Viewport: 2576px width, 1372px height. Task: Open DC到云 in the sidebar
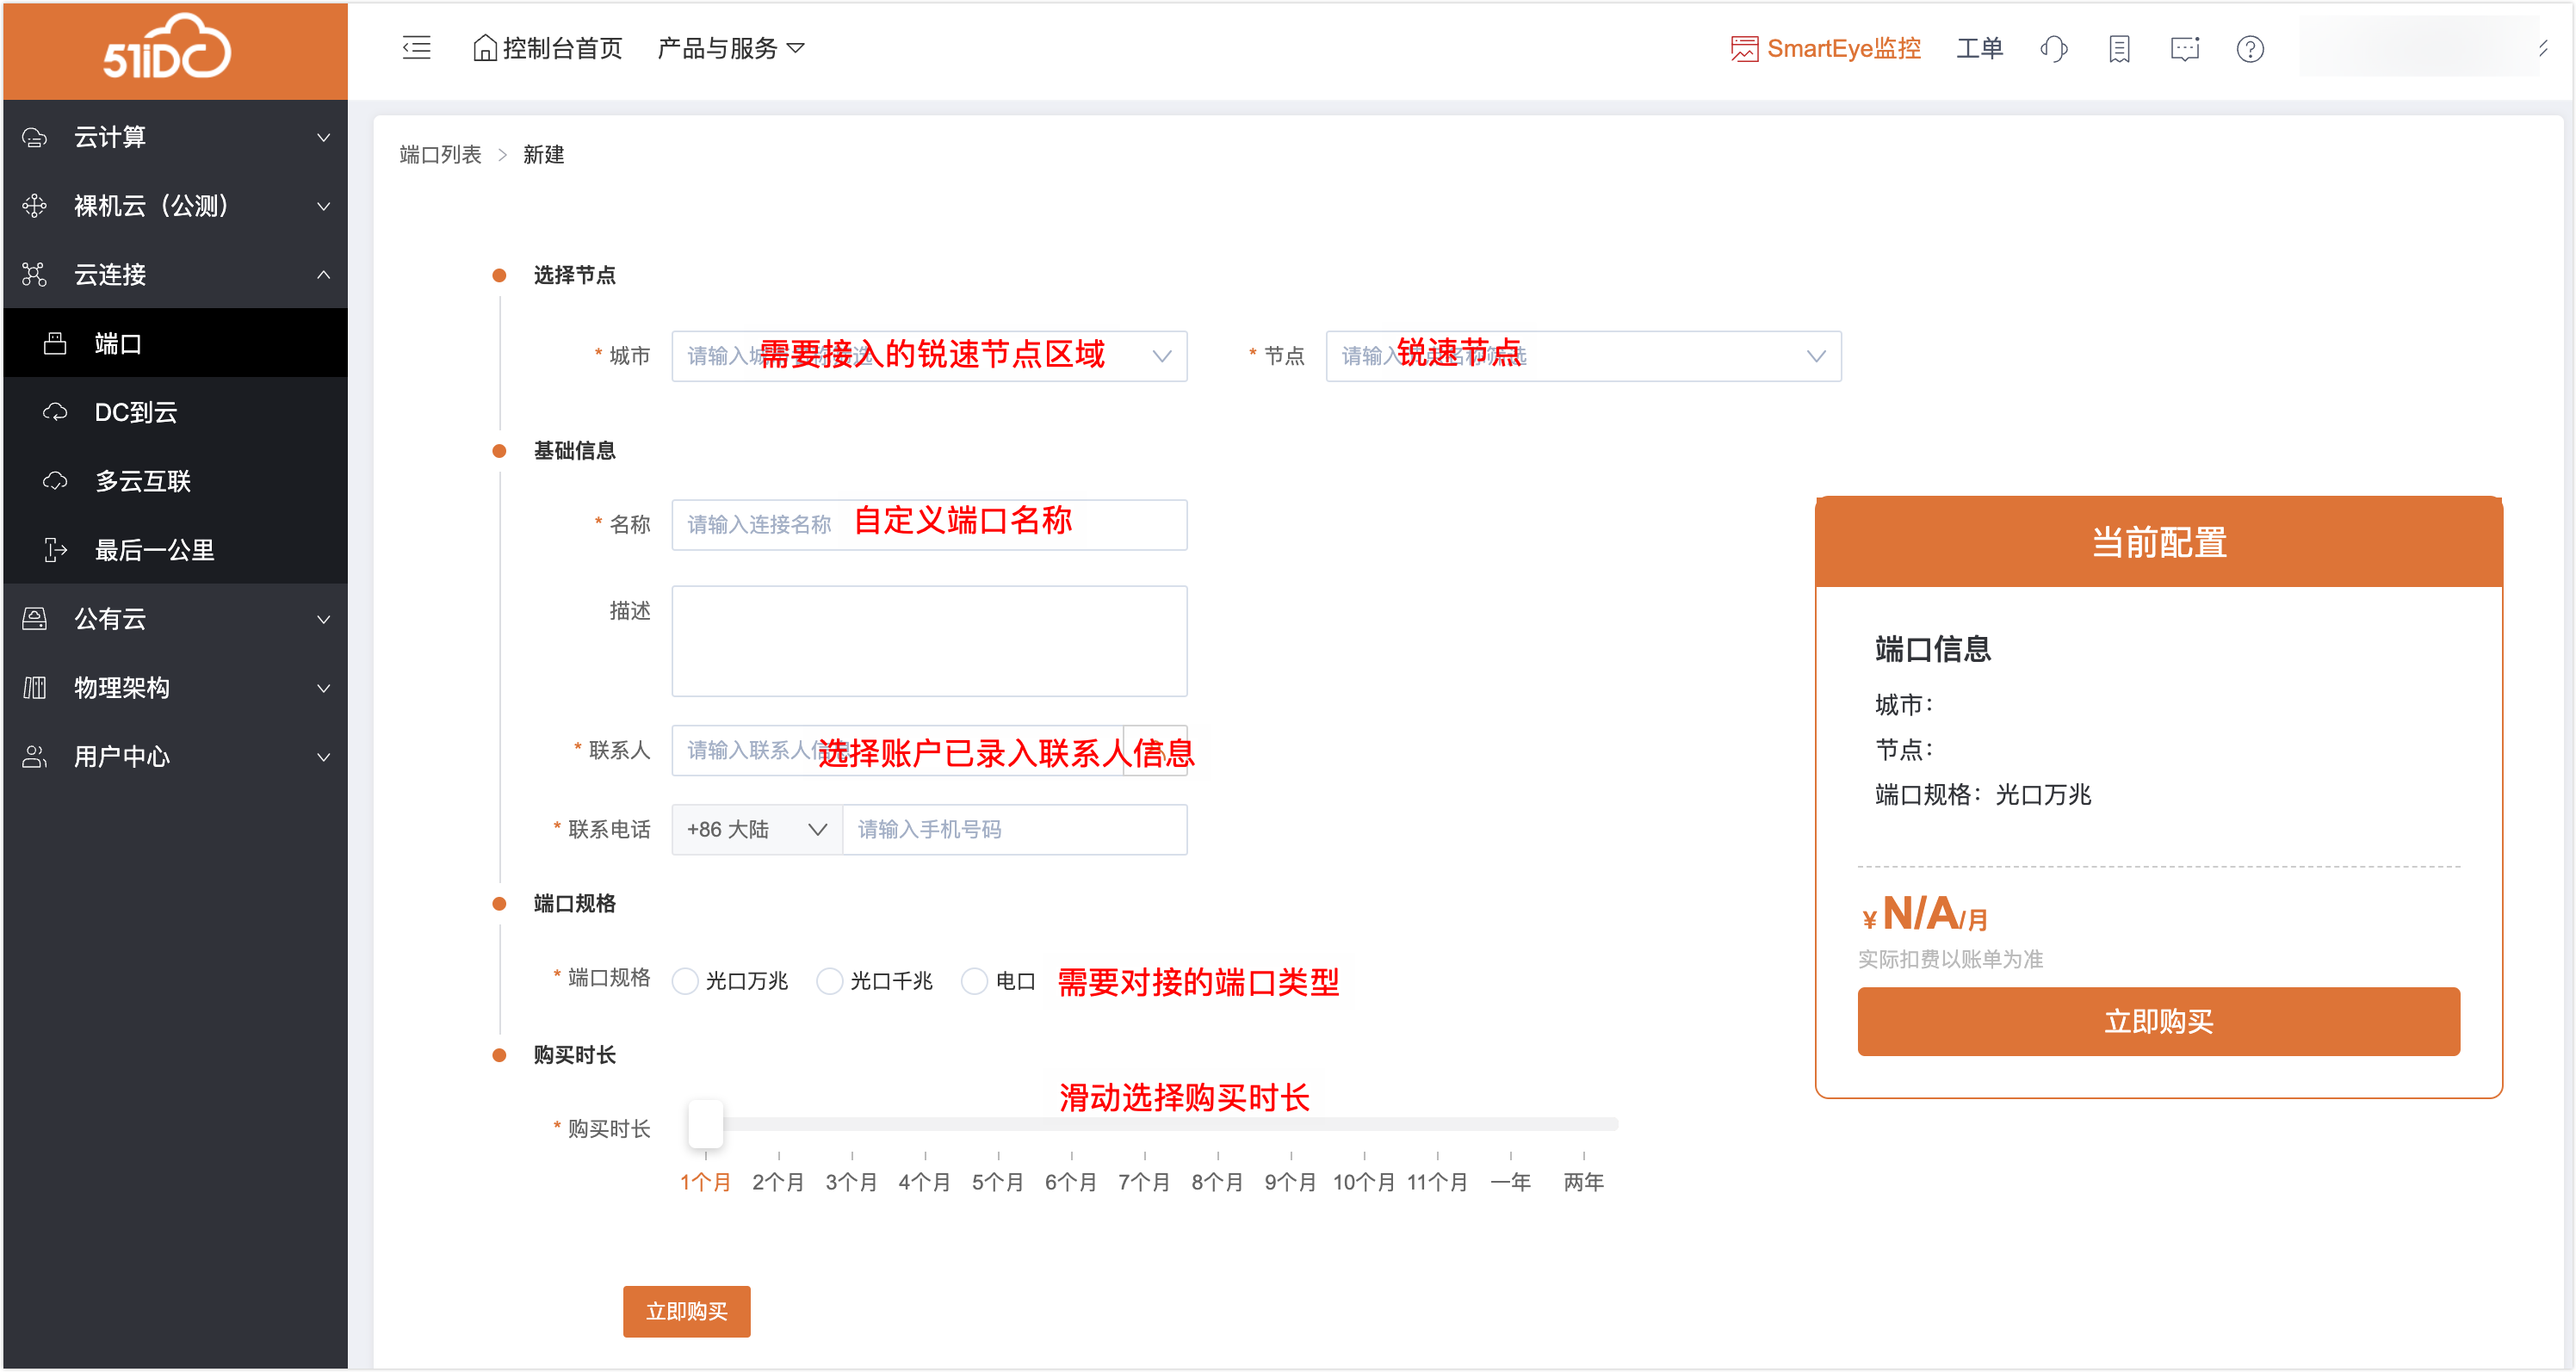tap(136, 412)
